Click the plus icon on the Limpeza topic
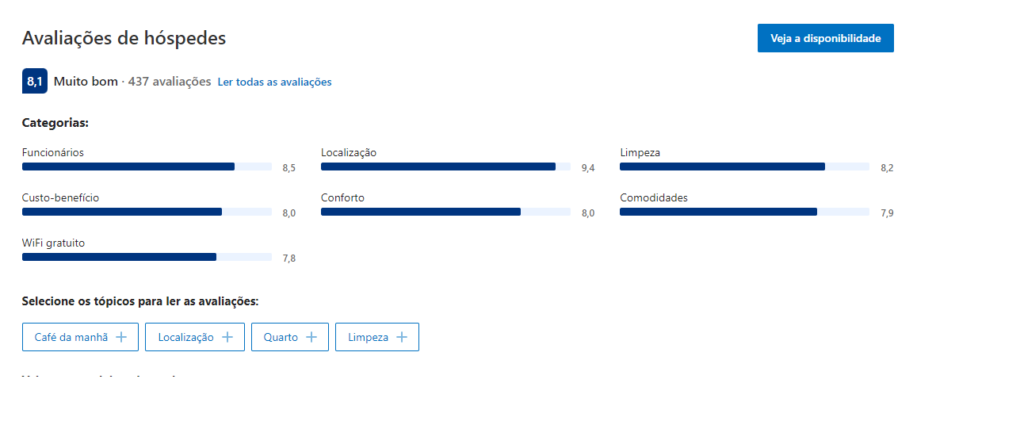Image resolution: width=1024 pixels, height=425 pixels. coord(401,338)
